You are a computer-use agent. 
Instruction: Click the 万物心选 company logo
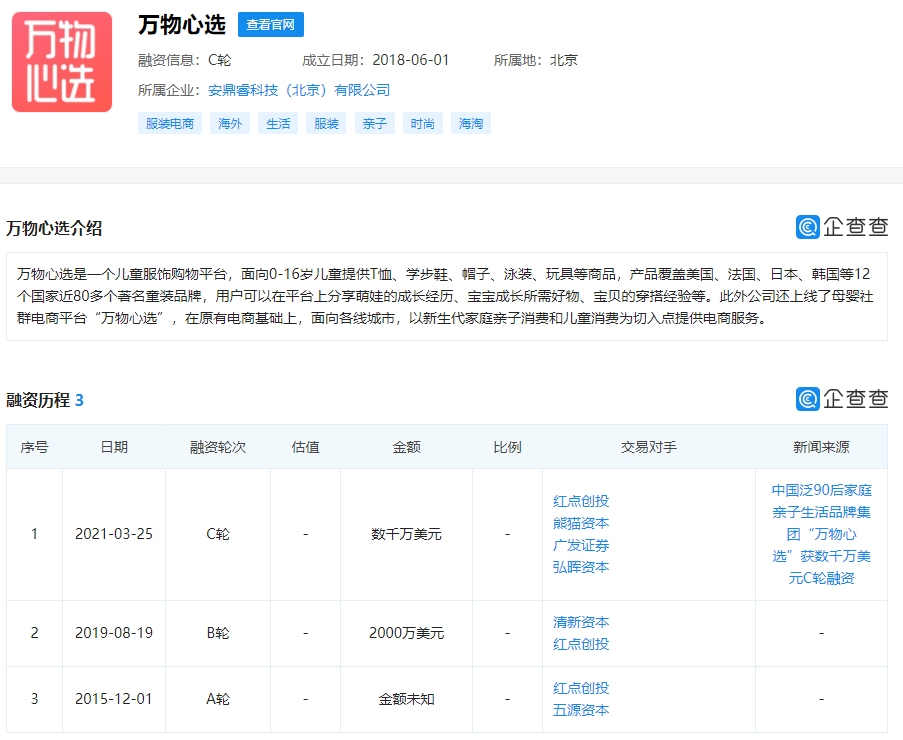[62, 62]
